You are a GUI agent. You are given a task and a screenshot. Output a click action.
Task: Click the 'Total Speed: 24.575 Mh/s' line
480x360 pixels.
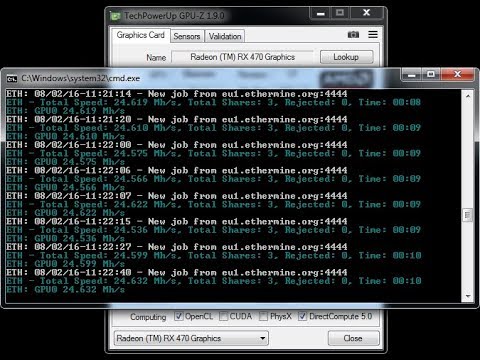[213, 153]
